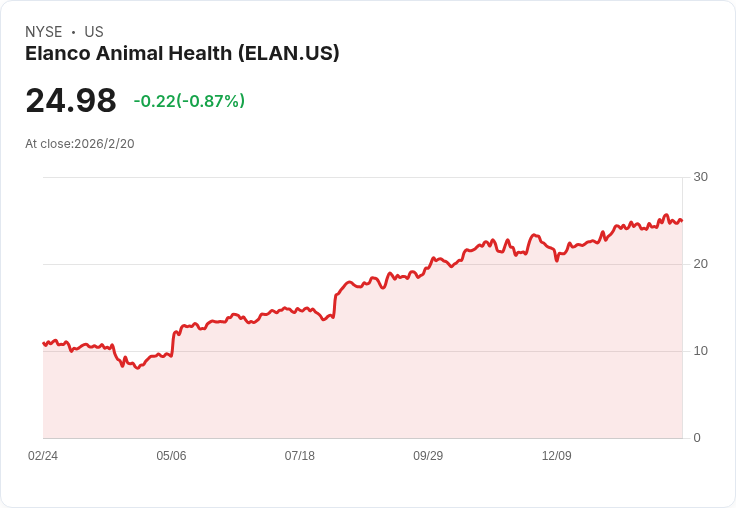The height and width of the screenshot is (508, 736).
Task: Click the 05/06 x-axis date label
Action: (171, 456)
